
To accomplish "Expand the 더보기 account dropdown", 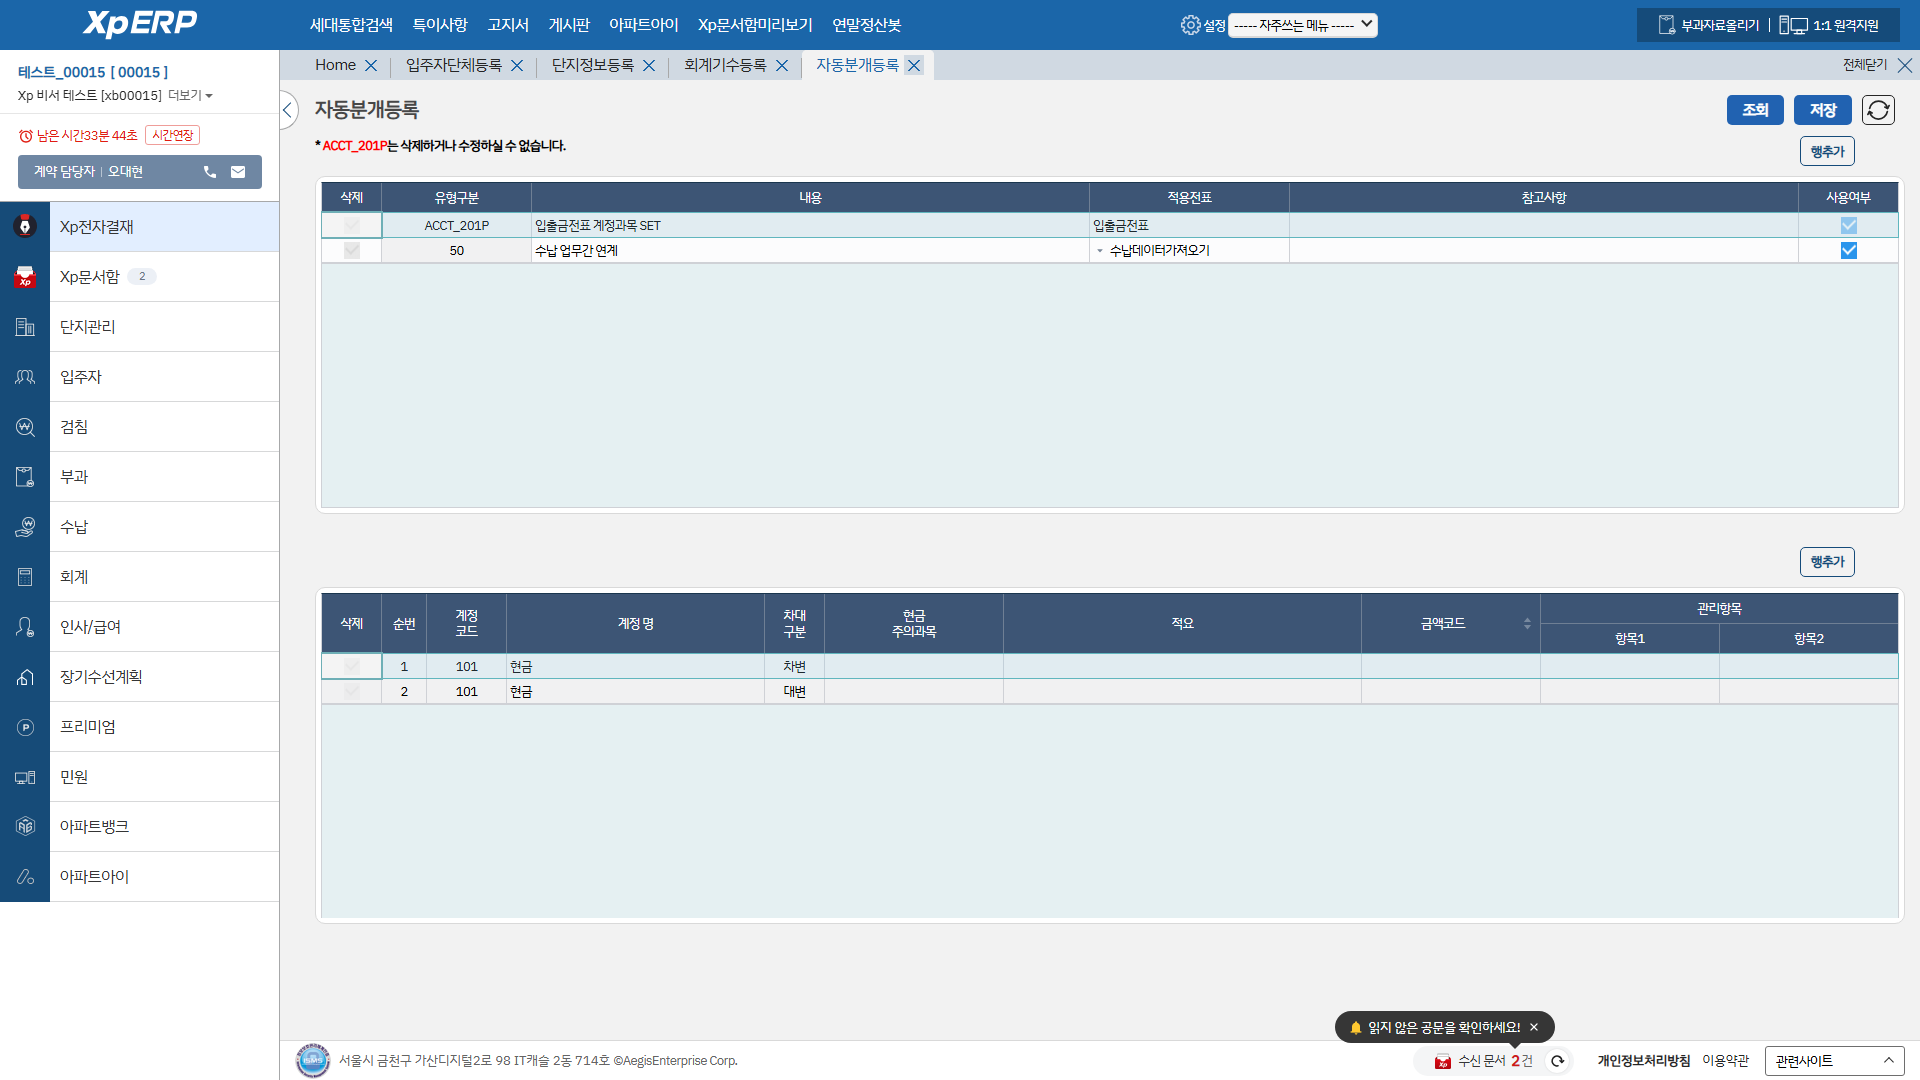I will (190, 96).
